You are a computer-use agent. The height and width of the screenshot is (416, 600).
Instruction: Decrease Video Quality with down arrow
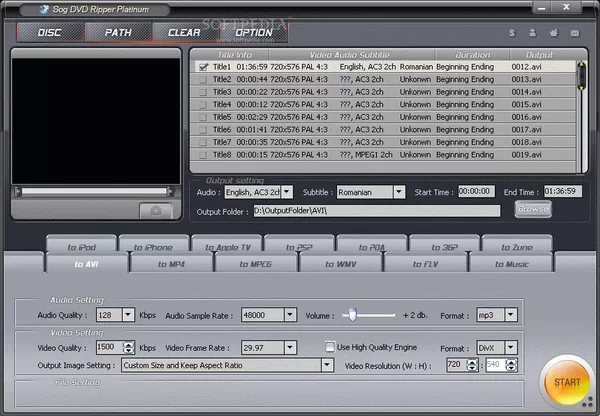pyautogui.click(x=129, y=350)
